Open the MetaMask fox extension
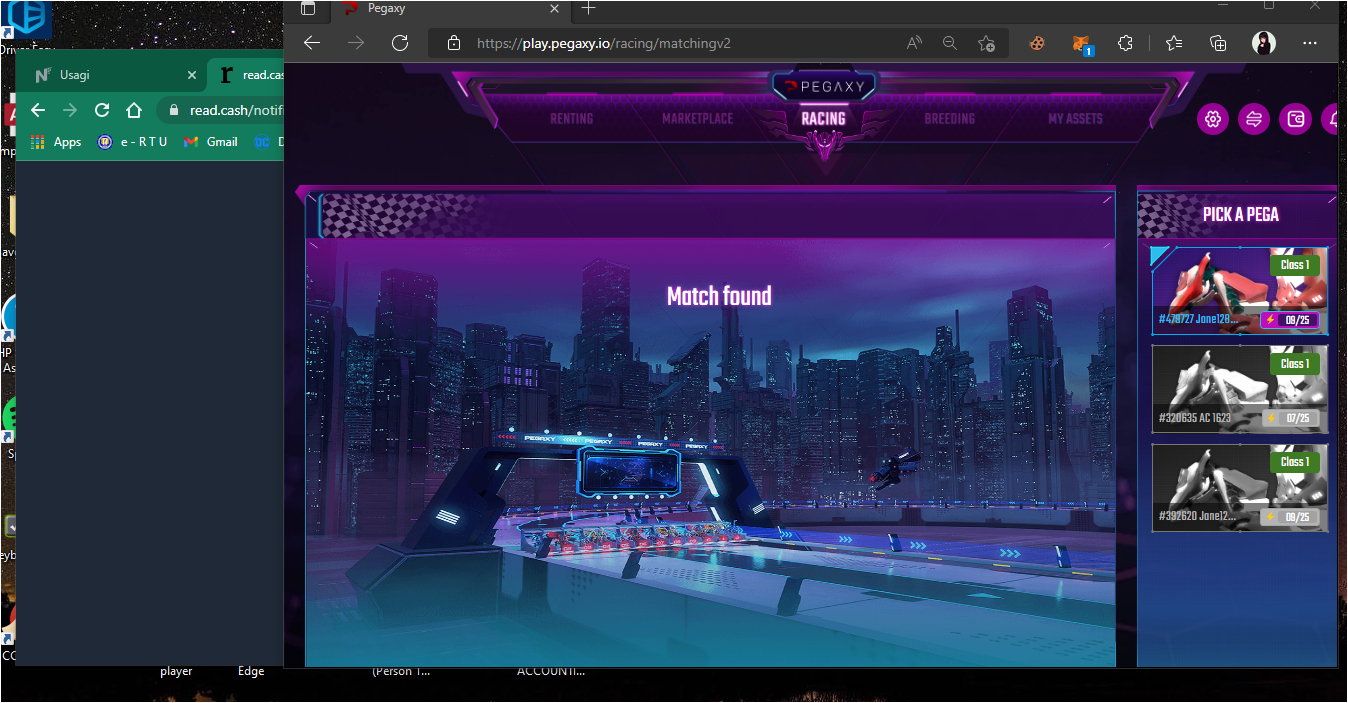The width and height of the screenshot is (1348, 703). pyautogui.click(x=1082, y=44)
